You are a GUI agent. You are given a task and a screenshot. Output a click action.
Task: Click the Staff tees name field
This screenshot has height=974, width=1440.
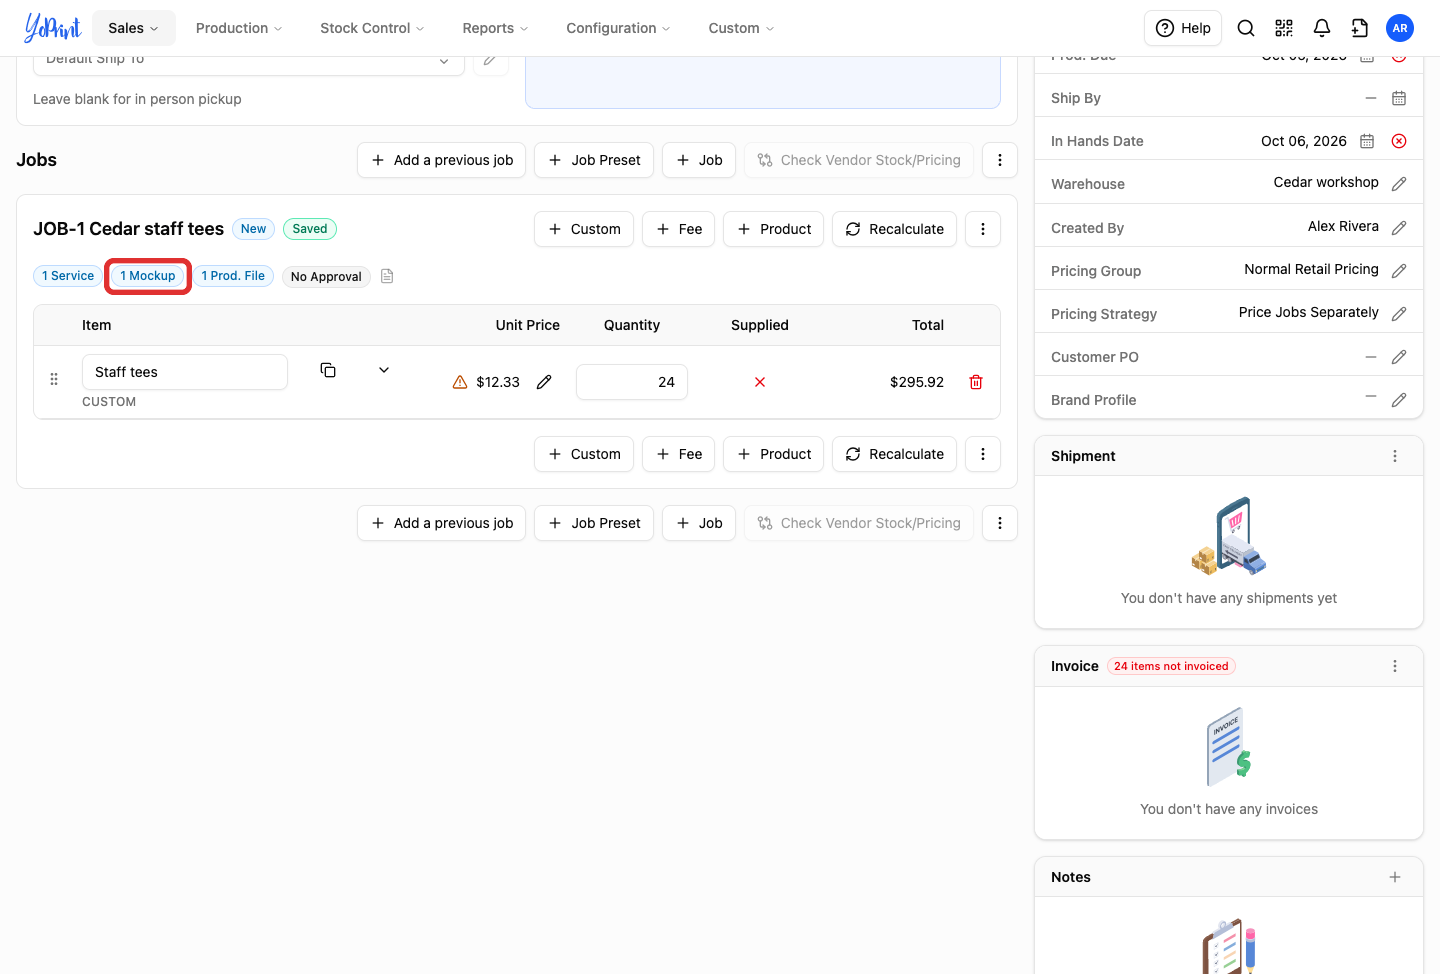(185, 372)
